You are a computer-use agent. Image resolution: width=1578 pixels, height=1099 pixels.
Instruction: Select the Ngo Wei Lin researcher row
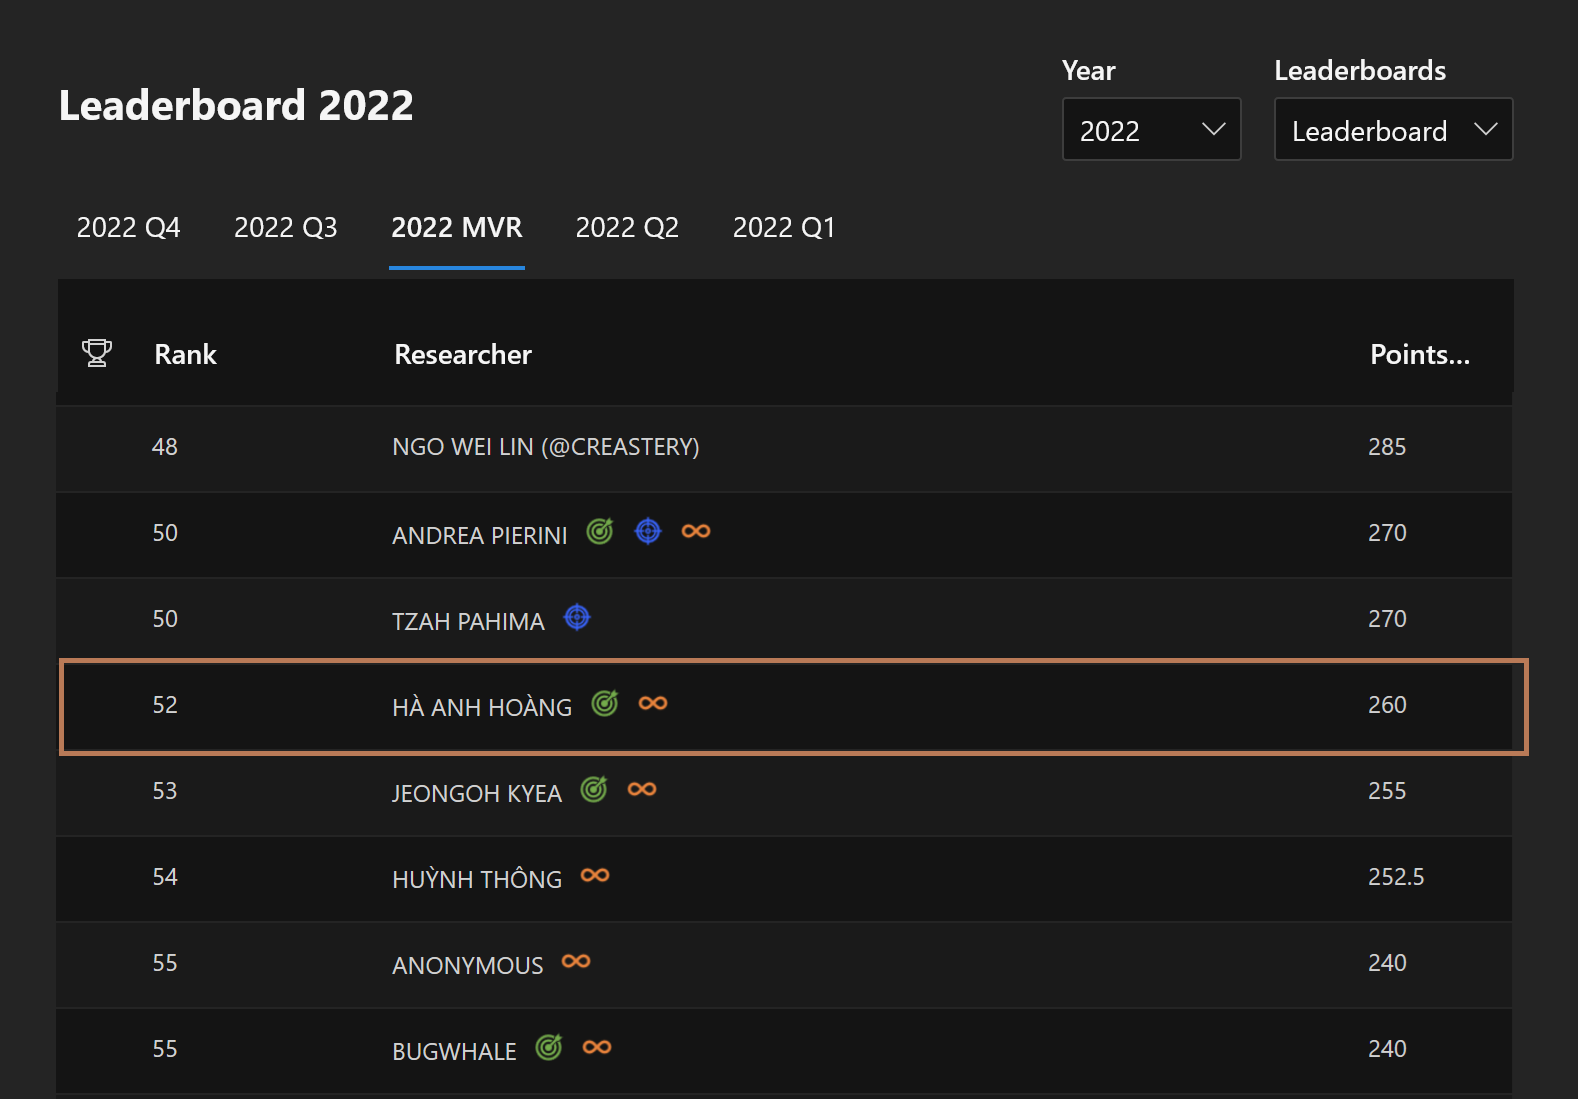click(x=545, y=447)
